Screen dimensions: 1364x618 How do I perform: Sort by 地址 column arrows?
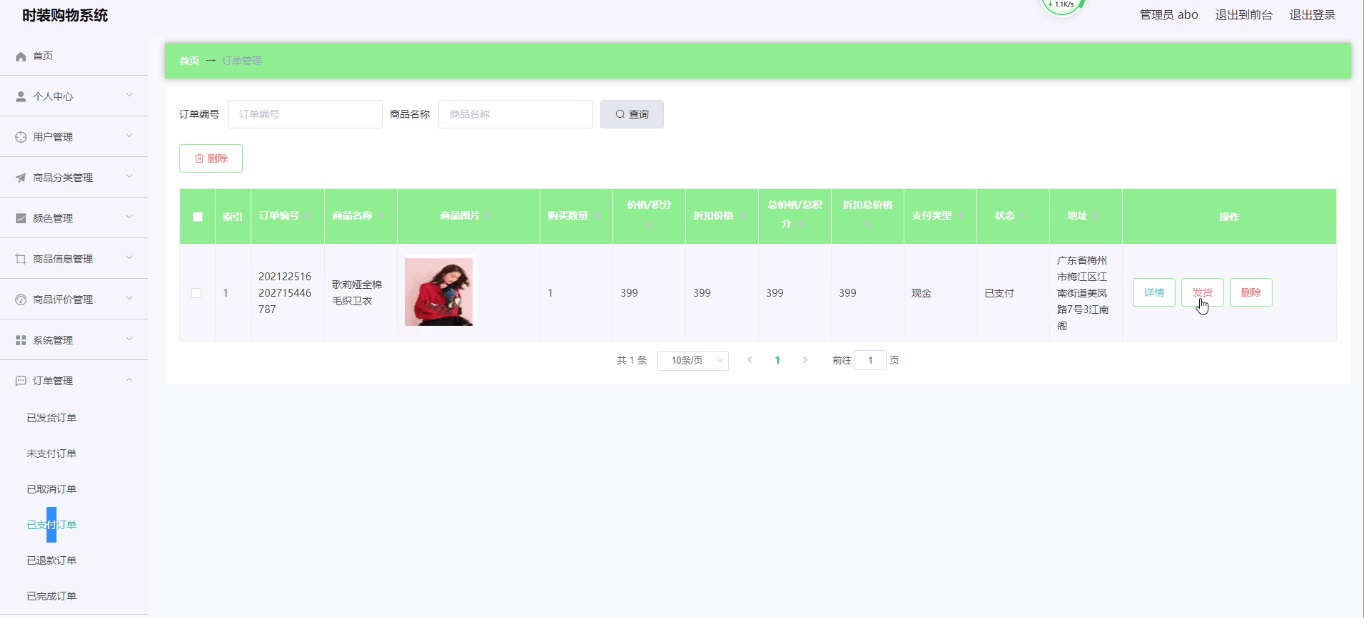coord(1097,216)
